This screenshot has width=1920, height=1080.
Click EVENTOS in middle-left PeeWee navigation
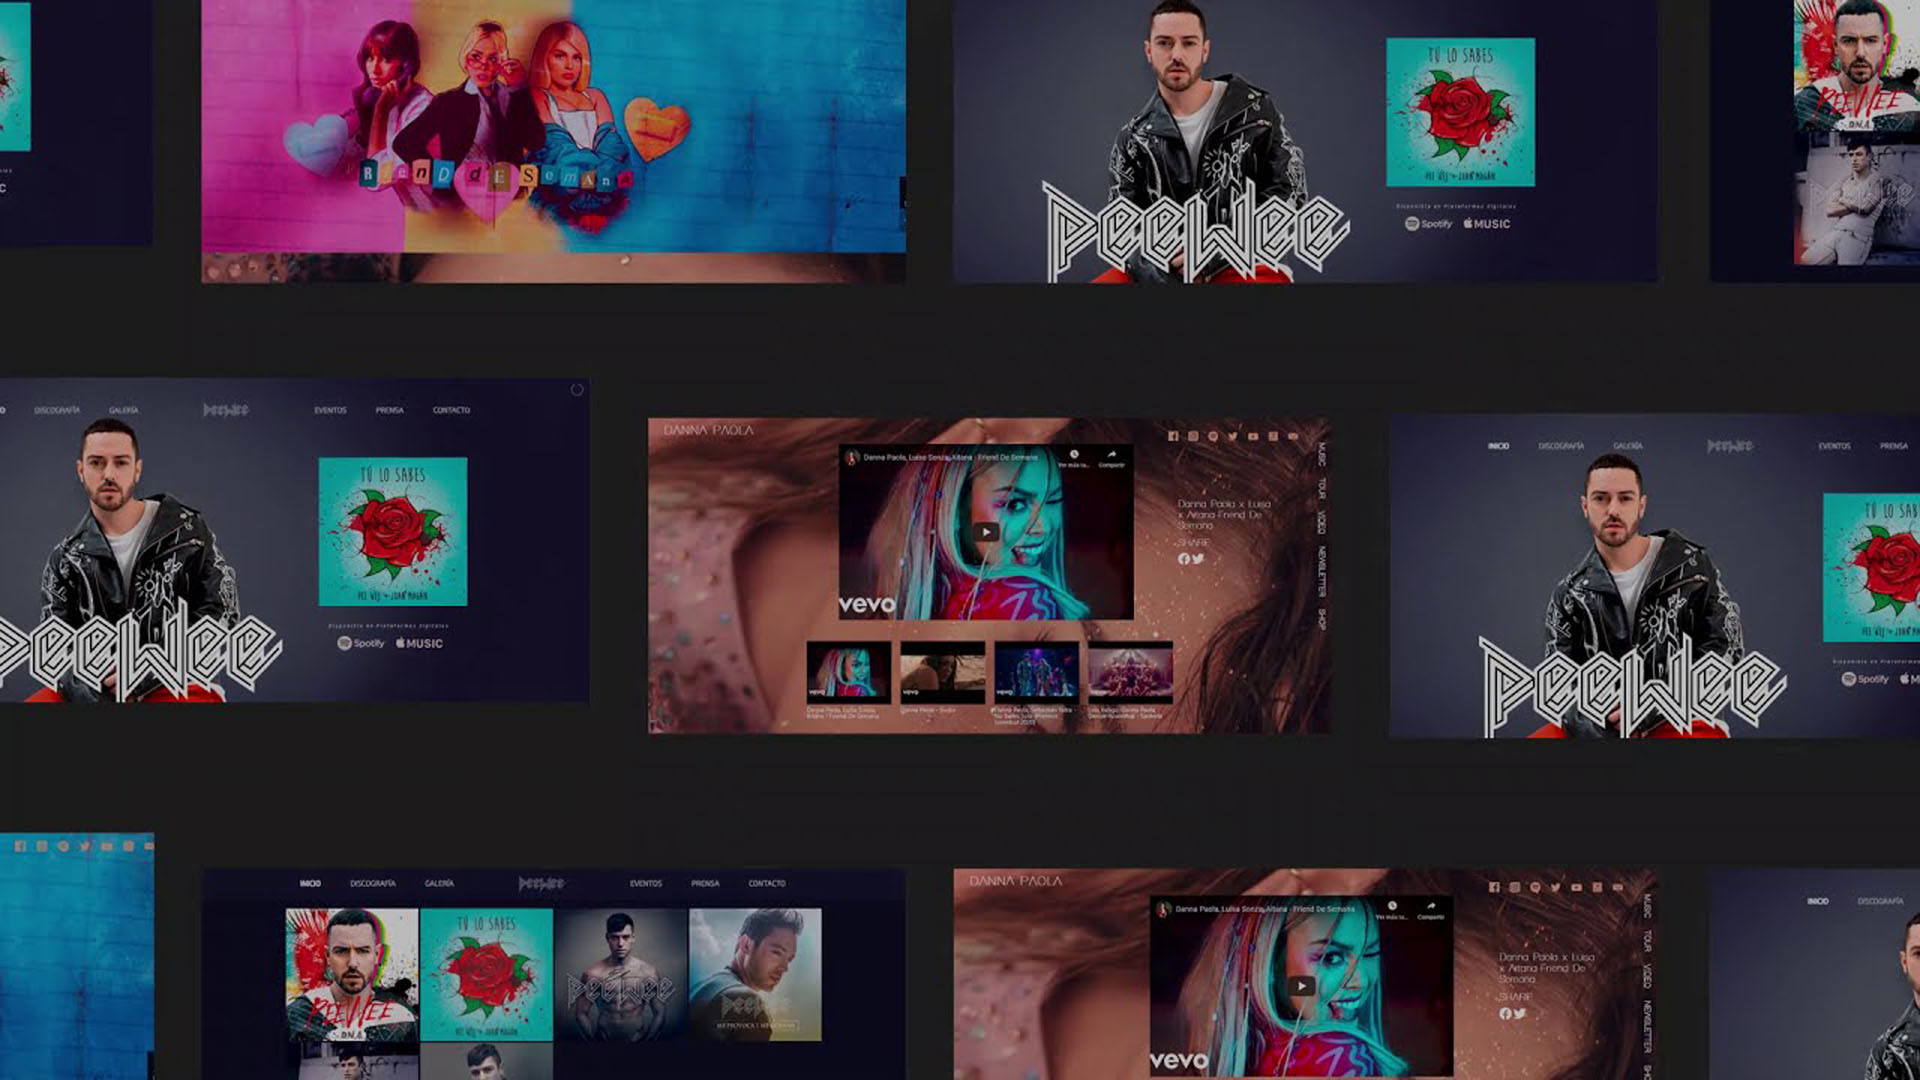click(330, 410)
